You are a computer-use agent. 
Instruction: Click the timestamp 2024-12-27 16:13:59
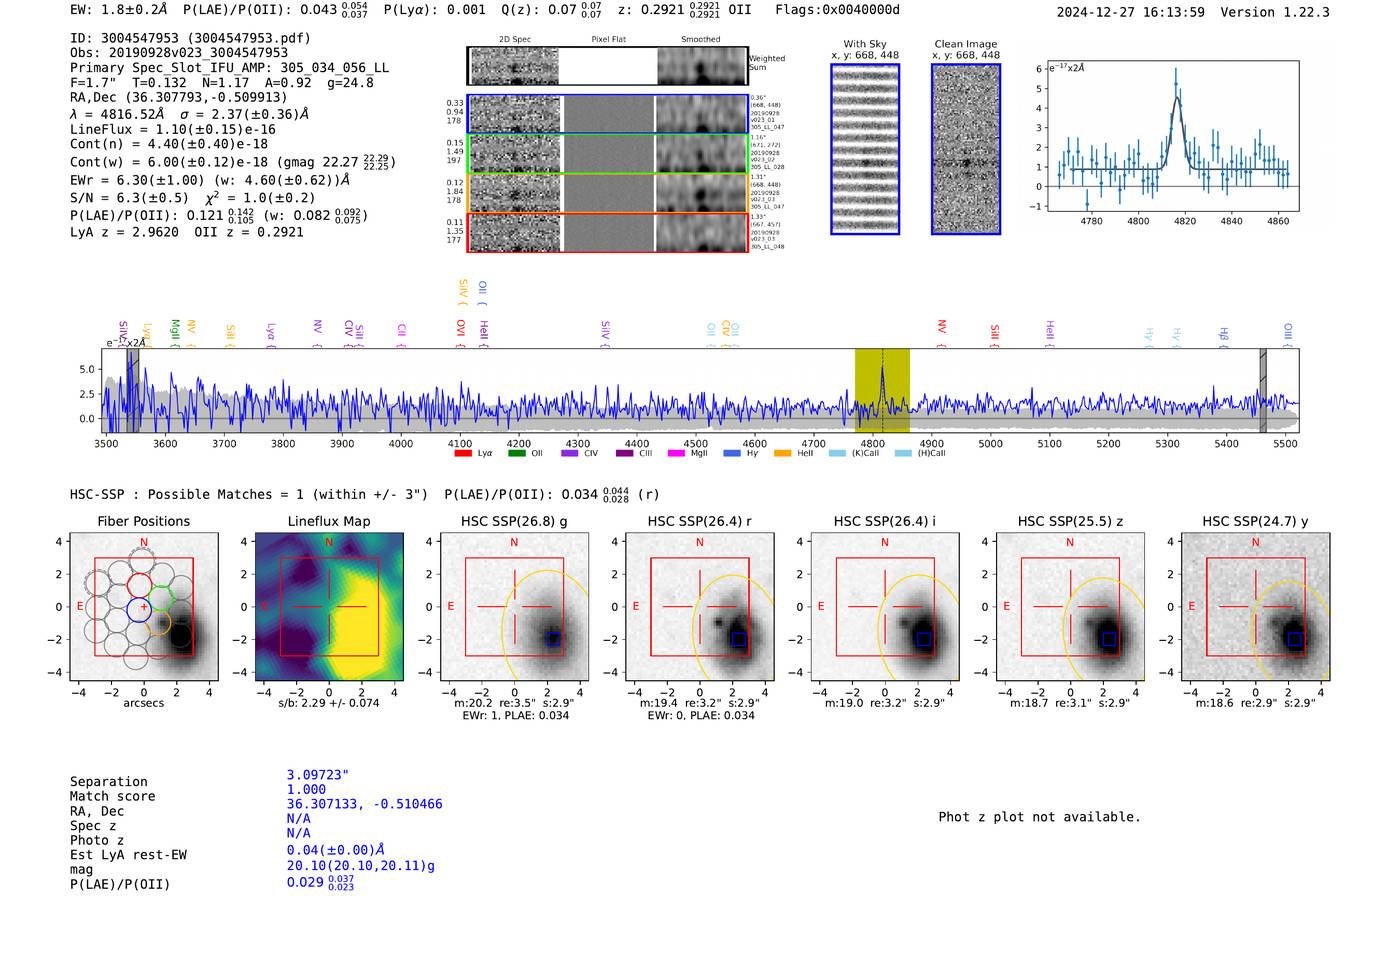1131,12
